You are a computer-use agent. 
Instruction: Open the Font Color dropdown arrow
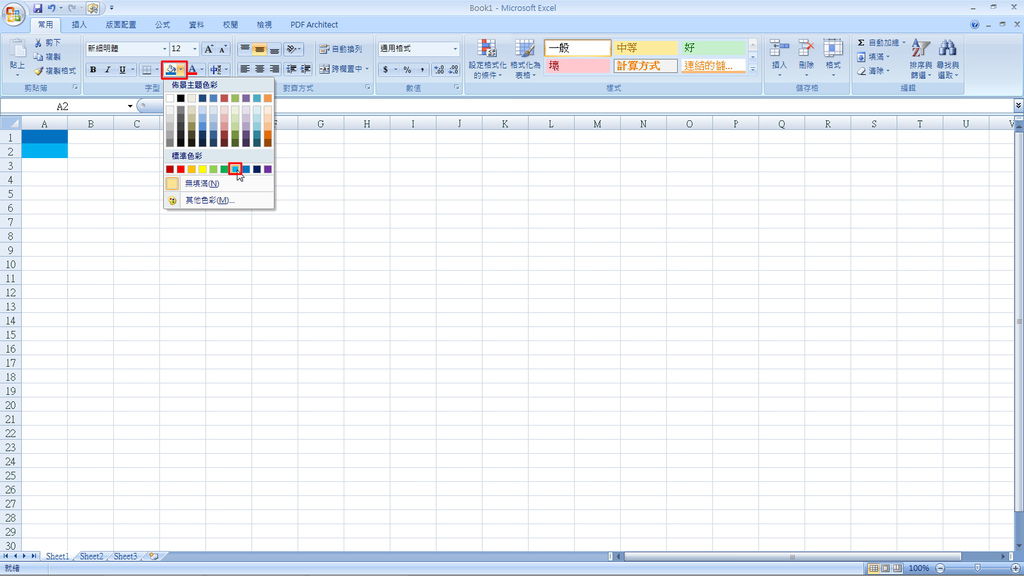(x=202, y=69)
